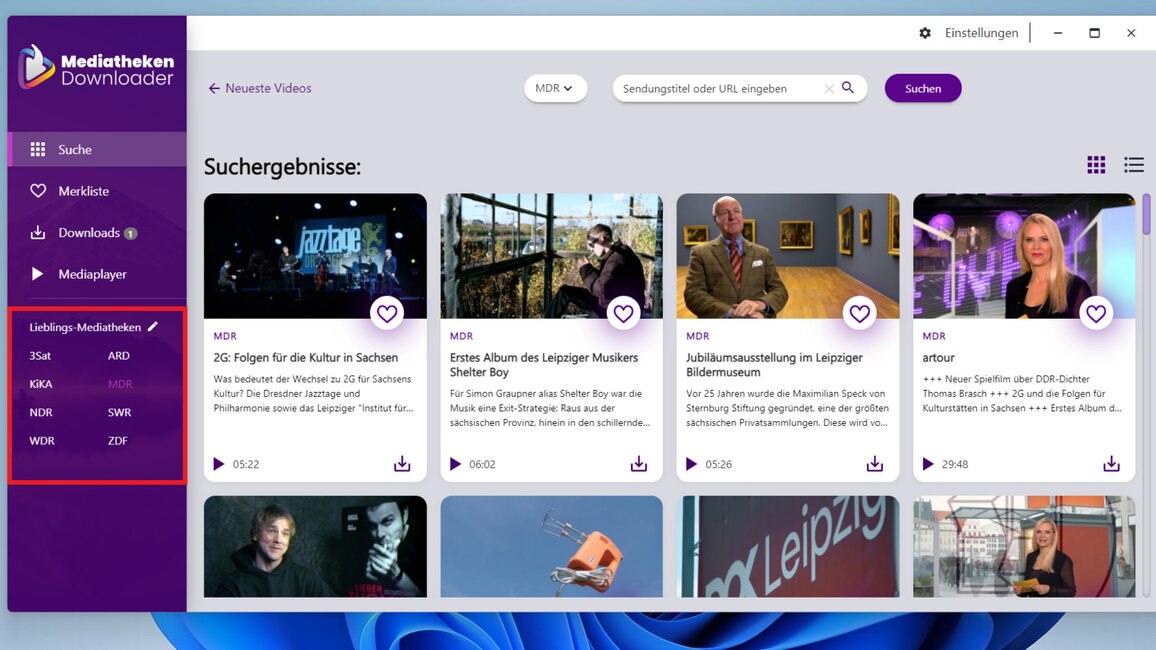Screen dimensions: 1156x650
Task: Open the MDR channel dropdown
Action: (554, 88)
